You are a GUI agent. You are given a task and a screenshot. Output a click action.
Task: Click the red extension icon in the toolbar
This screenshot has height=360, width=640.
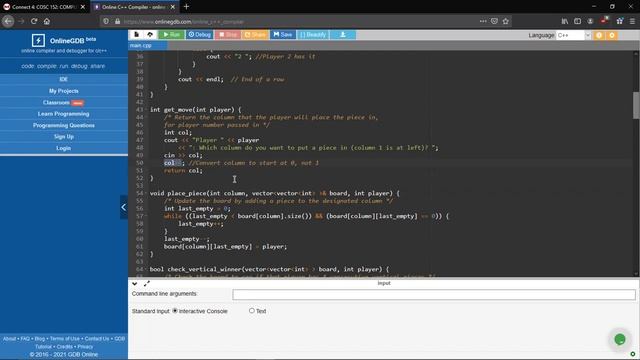coord(604,20)
